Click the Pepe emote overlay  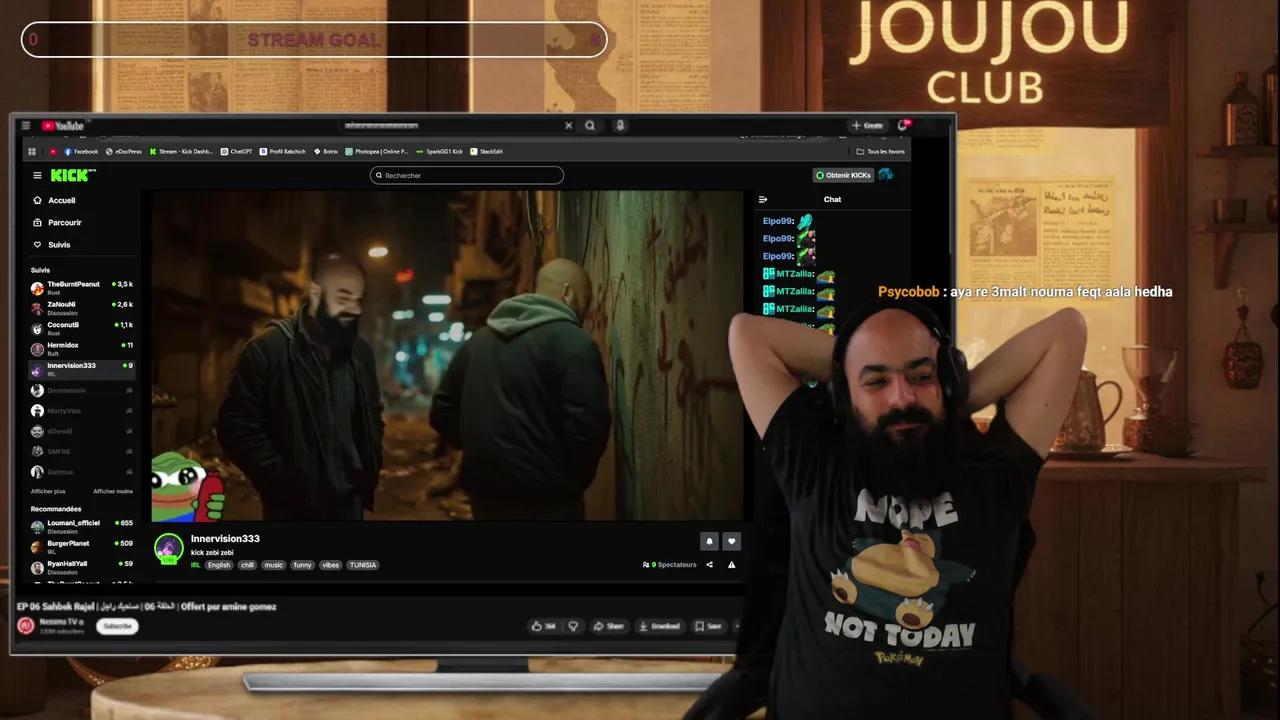[187, 487]
